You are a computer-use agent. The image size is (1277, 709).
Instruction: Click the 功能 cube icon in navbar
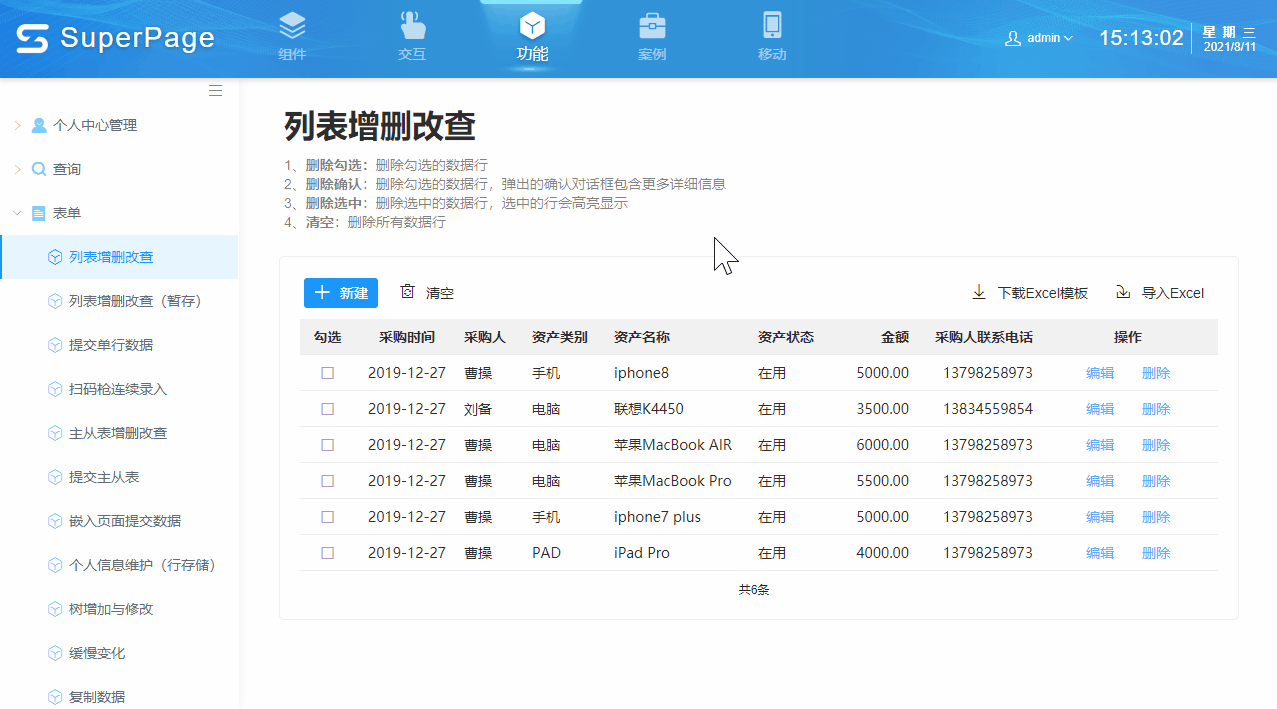[531, 25]
